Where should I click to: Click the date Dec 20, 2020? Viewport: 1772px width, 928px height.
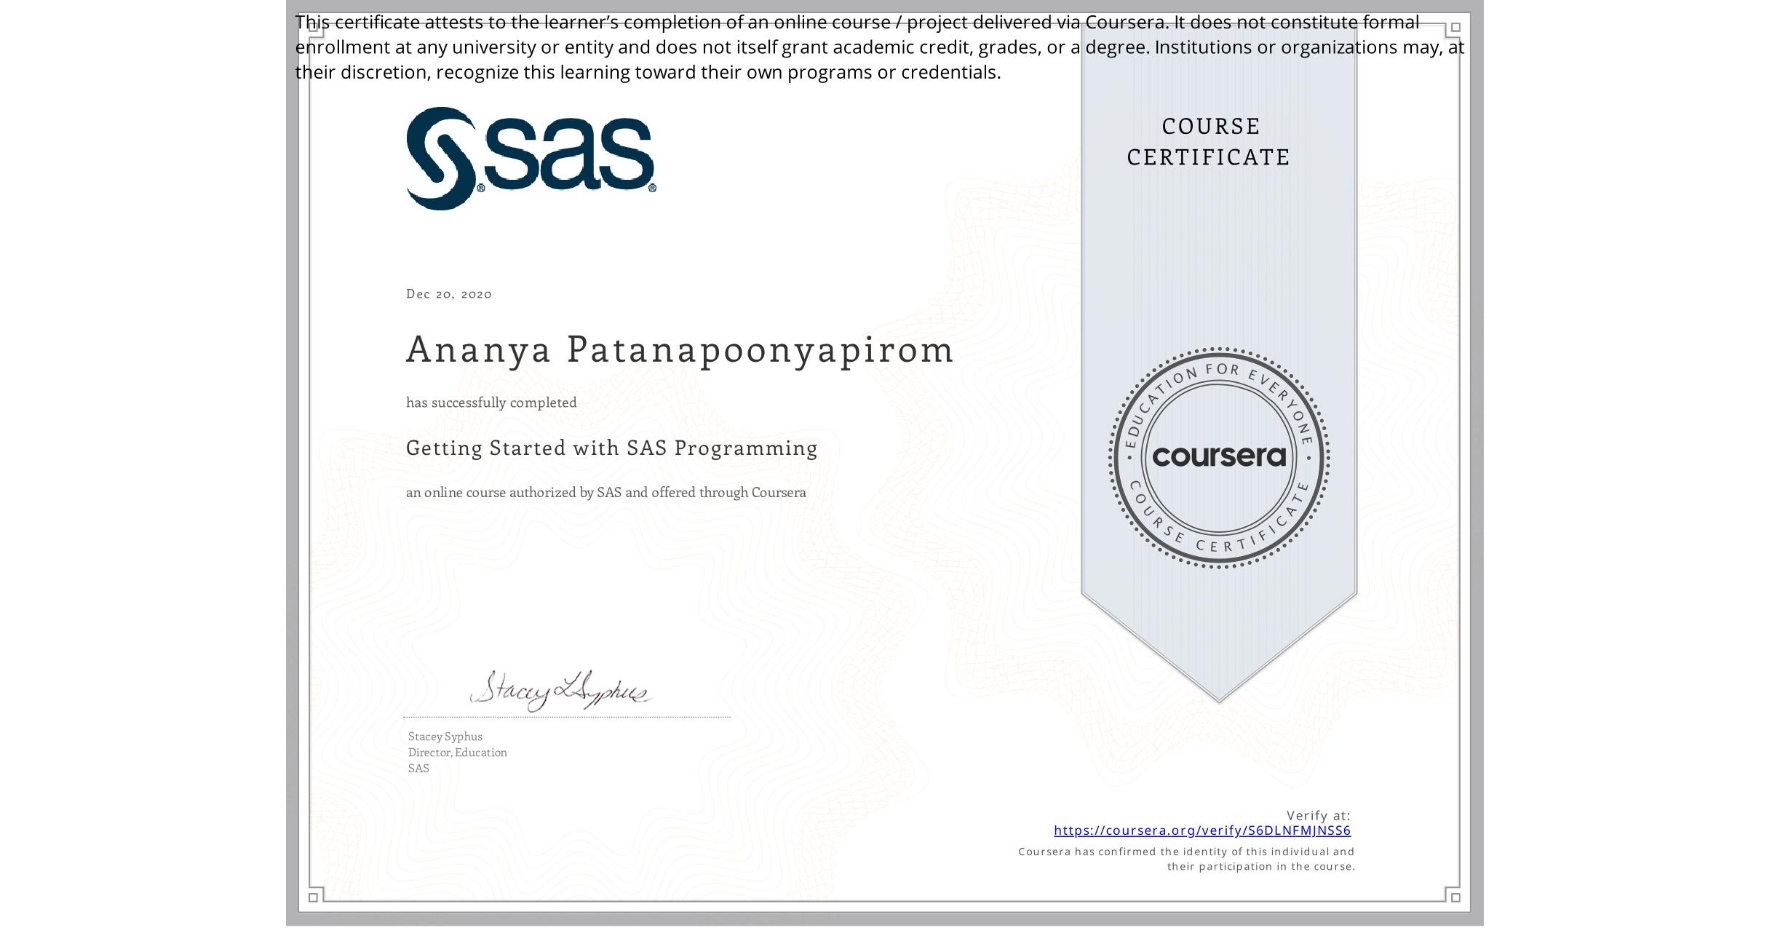(x=449, y=294)
